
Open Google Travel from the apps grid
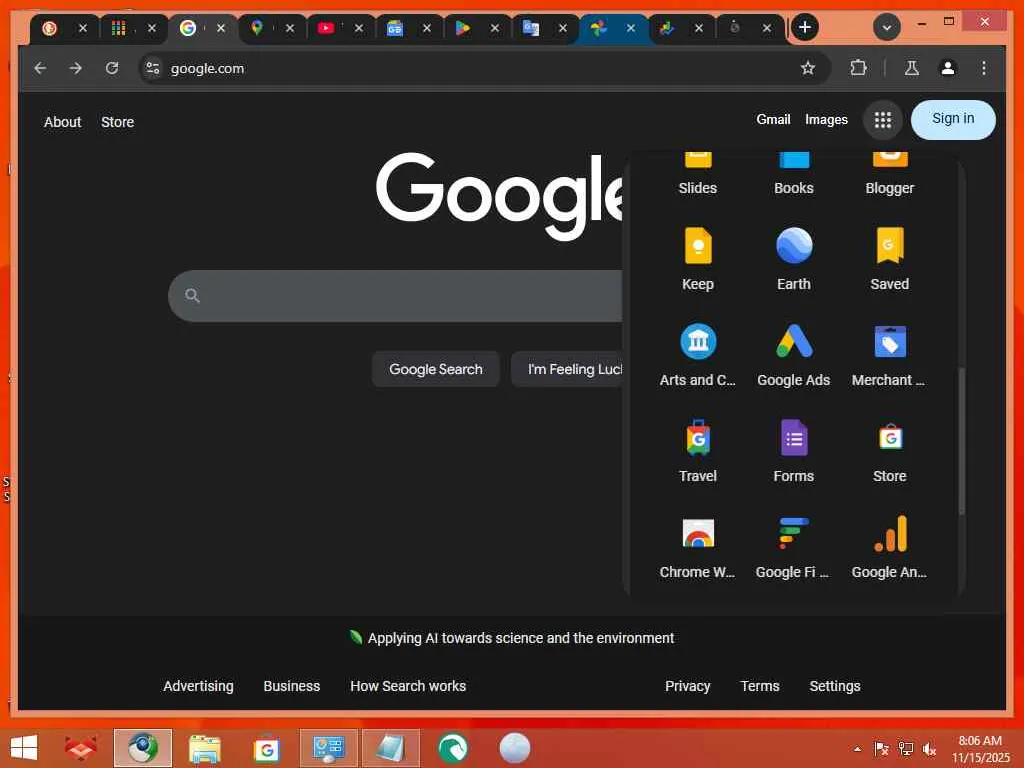point(697,451)
